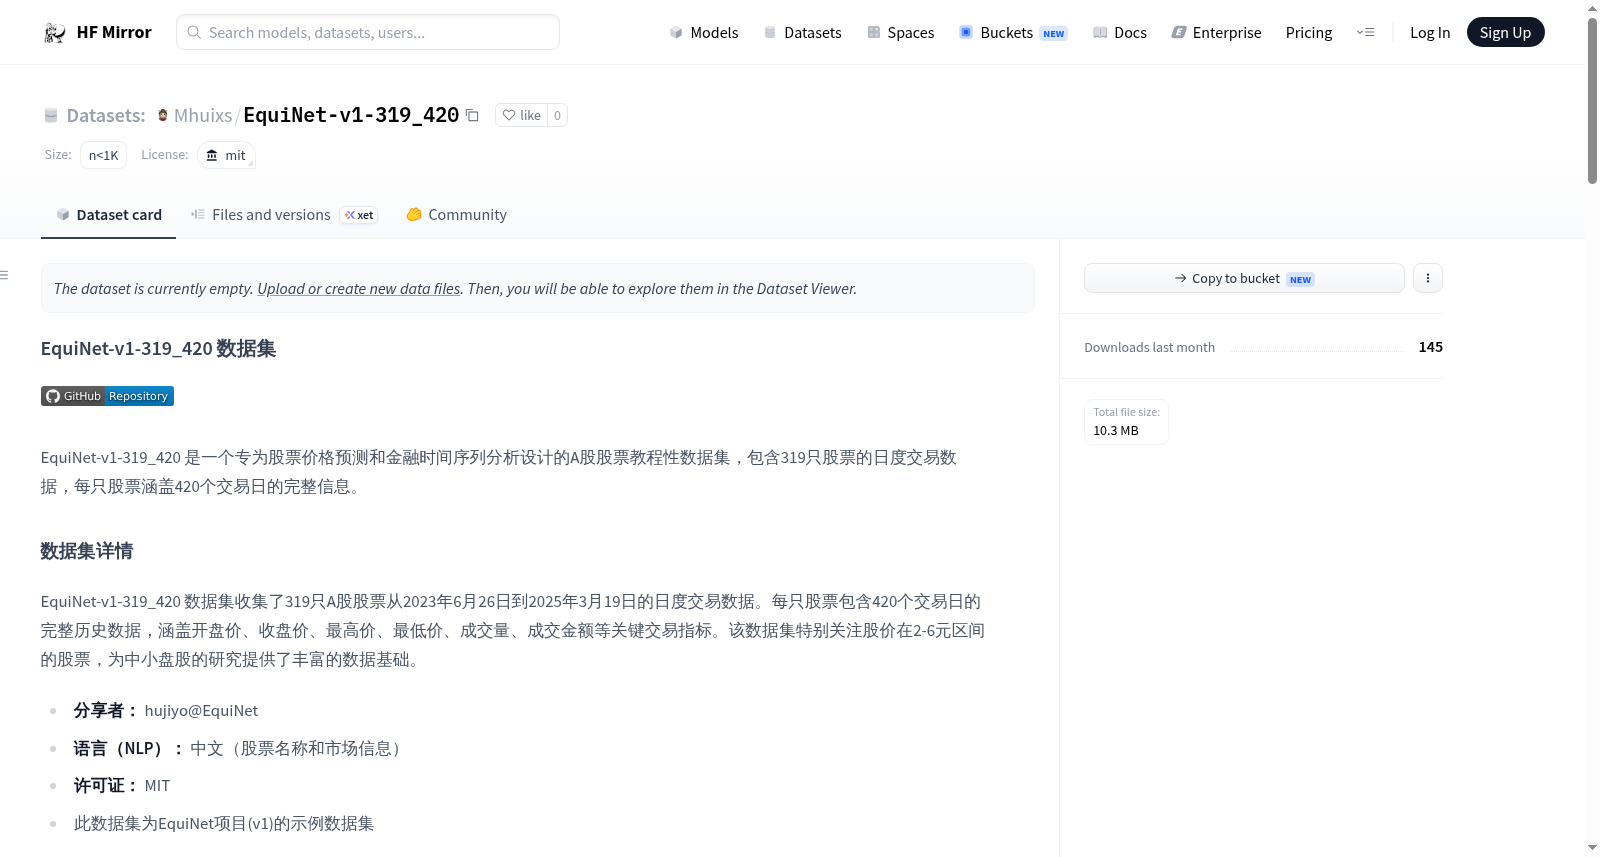Viewport: 1600px width, 857px height.
Task: Click the '许可证: MIT' list item
Action: 122,786
